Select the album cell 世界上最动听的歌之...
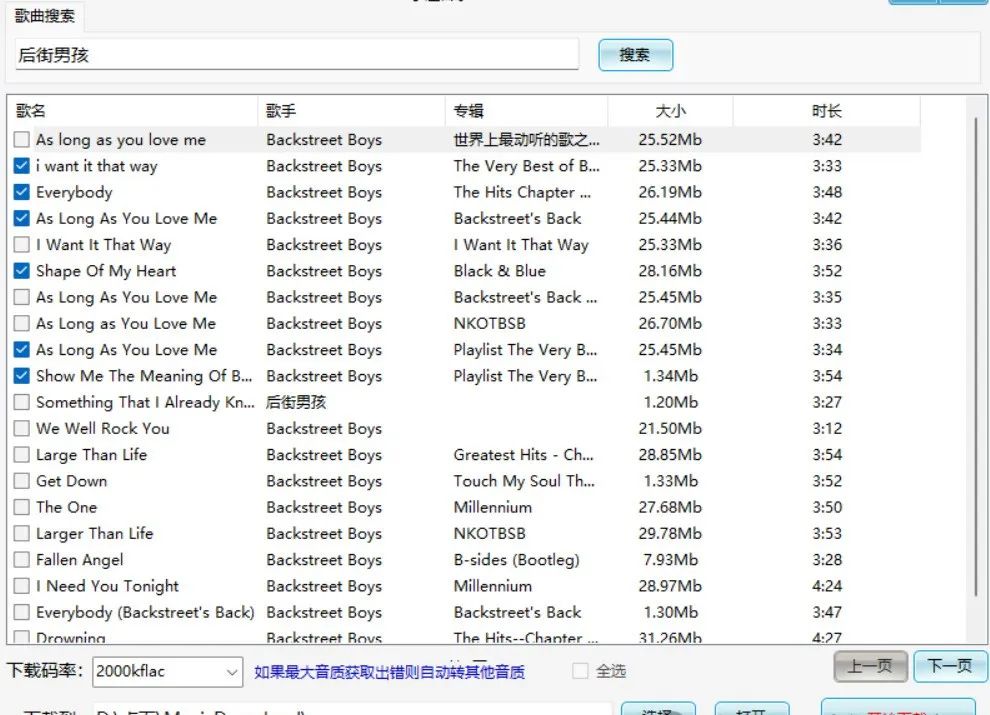Viewport: 990px width, 715px height. click(x=527, y=140)
